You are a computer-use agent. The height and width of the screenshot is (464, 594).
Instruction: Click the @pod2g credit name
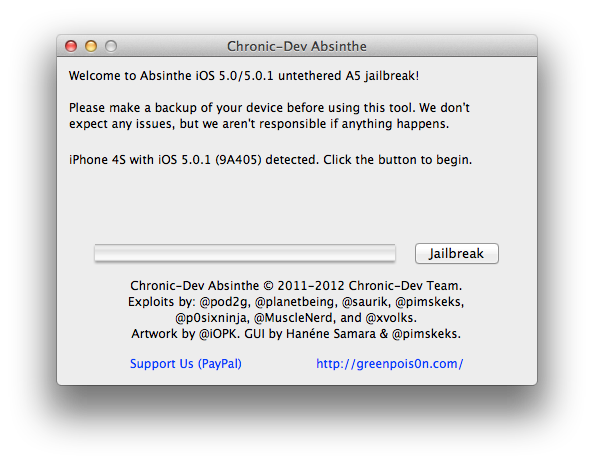tap(224, 302)
